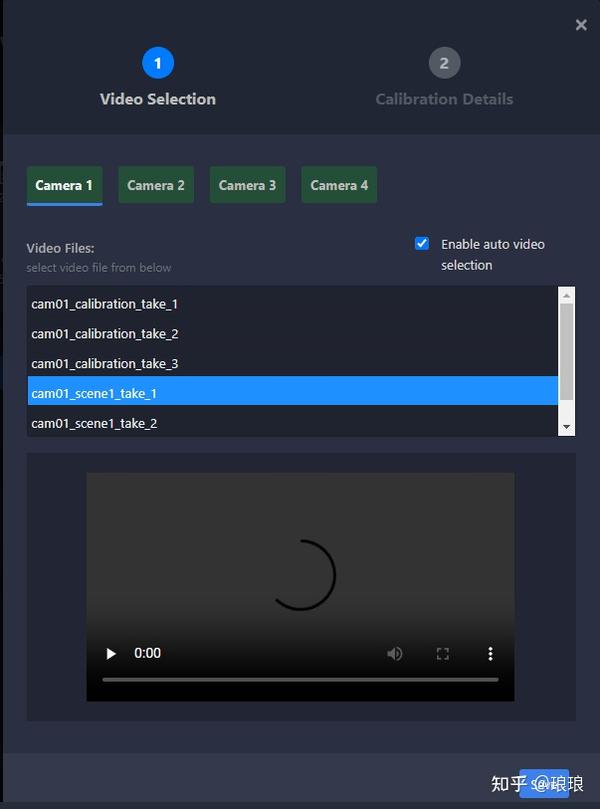Click the blue button at bottom right
The width and height of the screenshot is (600, 809).
544,783
